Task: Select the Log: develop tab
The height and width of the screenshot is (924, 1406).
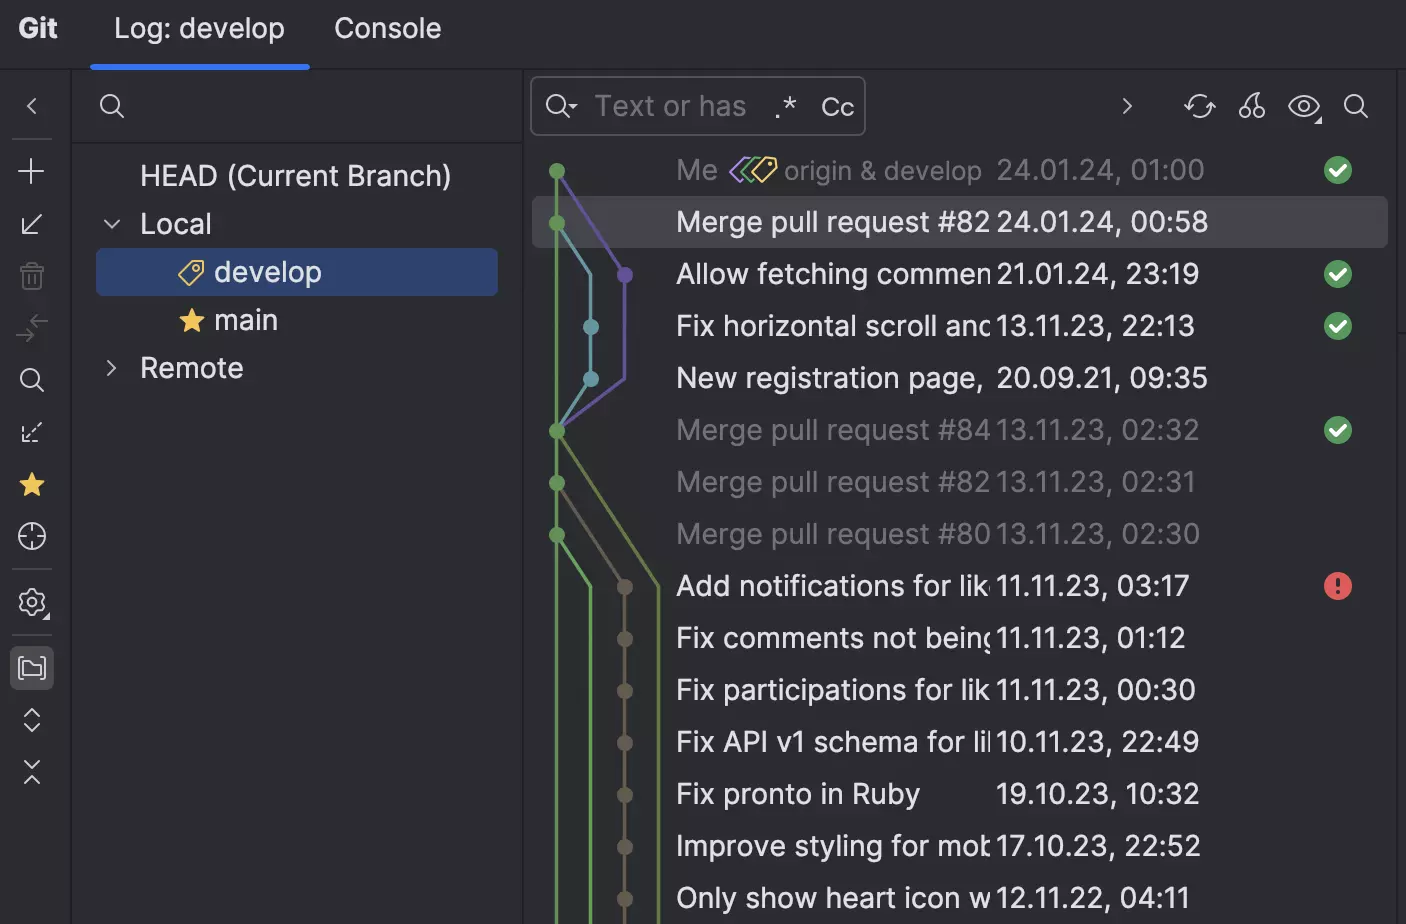Action: tap(199, 28)
